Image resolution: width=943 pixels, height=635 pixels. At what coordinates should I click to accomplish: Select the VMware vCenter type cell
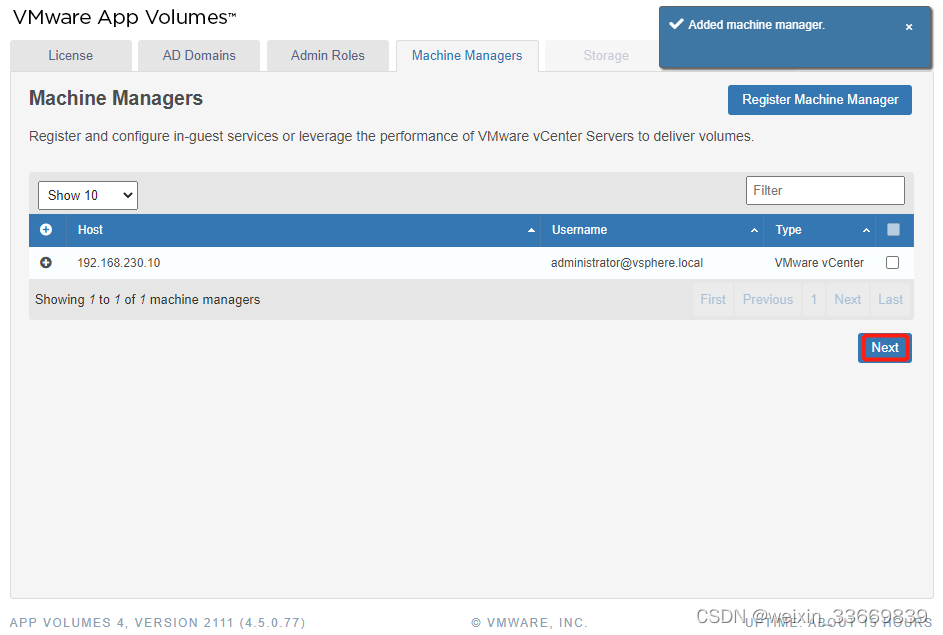[x=819, y=263]
